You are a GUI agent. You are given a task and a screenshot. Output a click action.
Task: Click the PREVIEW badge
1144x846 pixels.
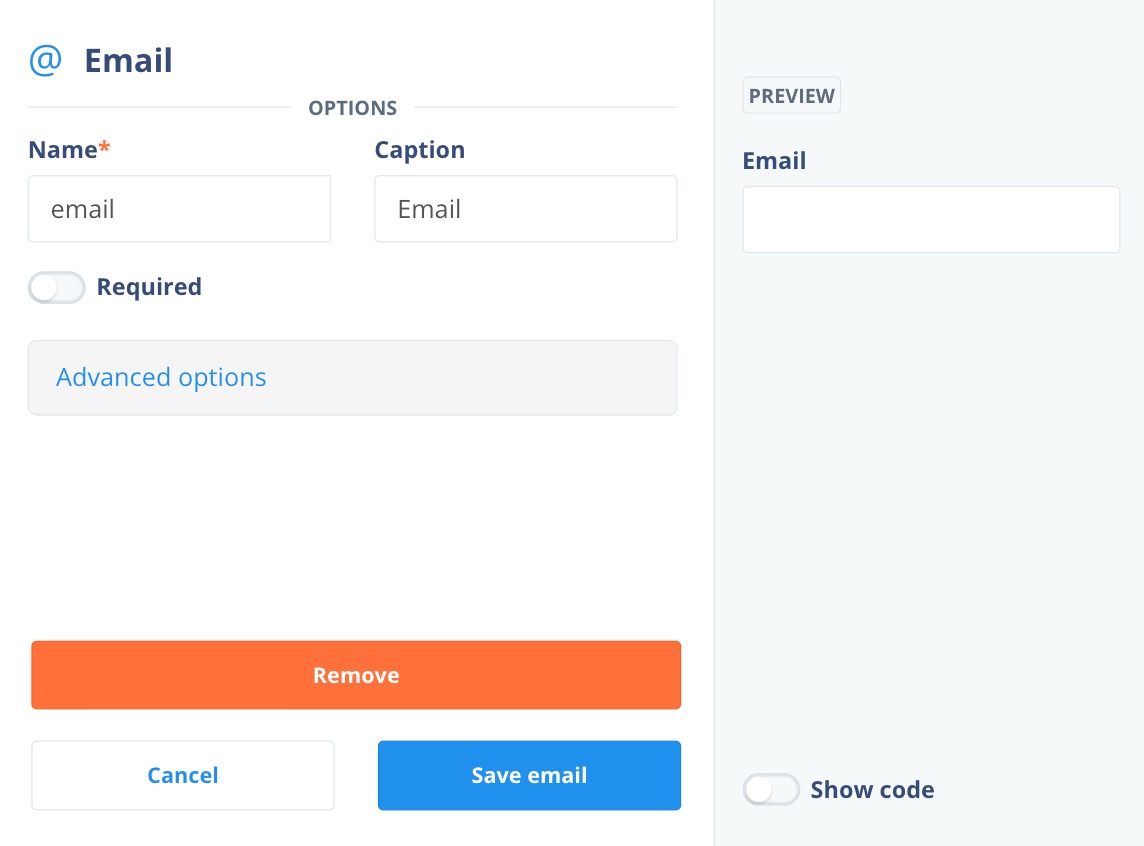pyautogui.click(x=792, y=96)
